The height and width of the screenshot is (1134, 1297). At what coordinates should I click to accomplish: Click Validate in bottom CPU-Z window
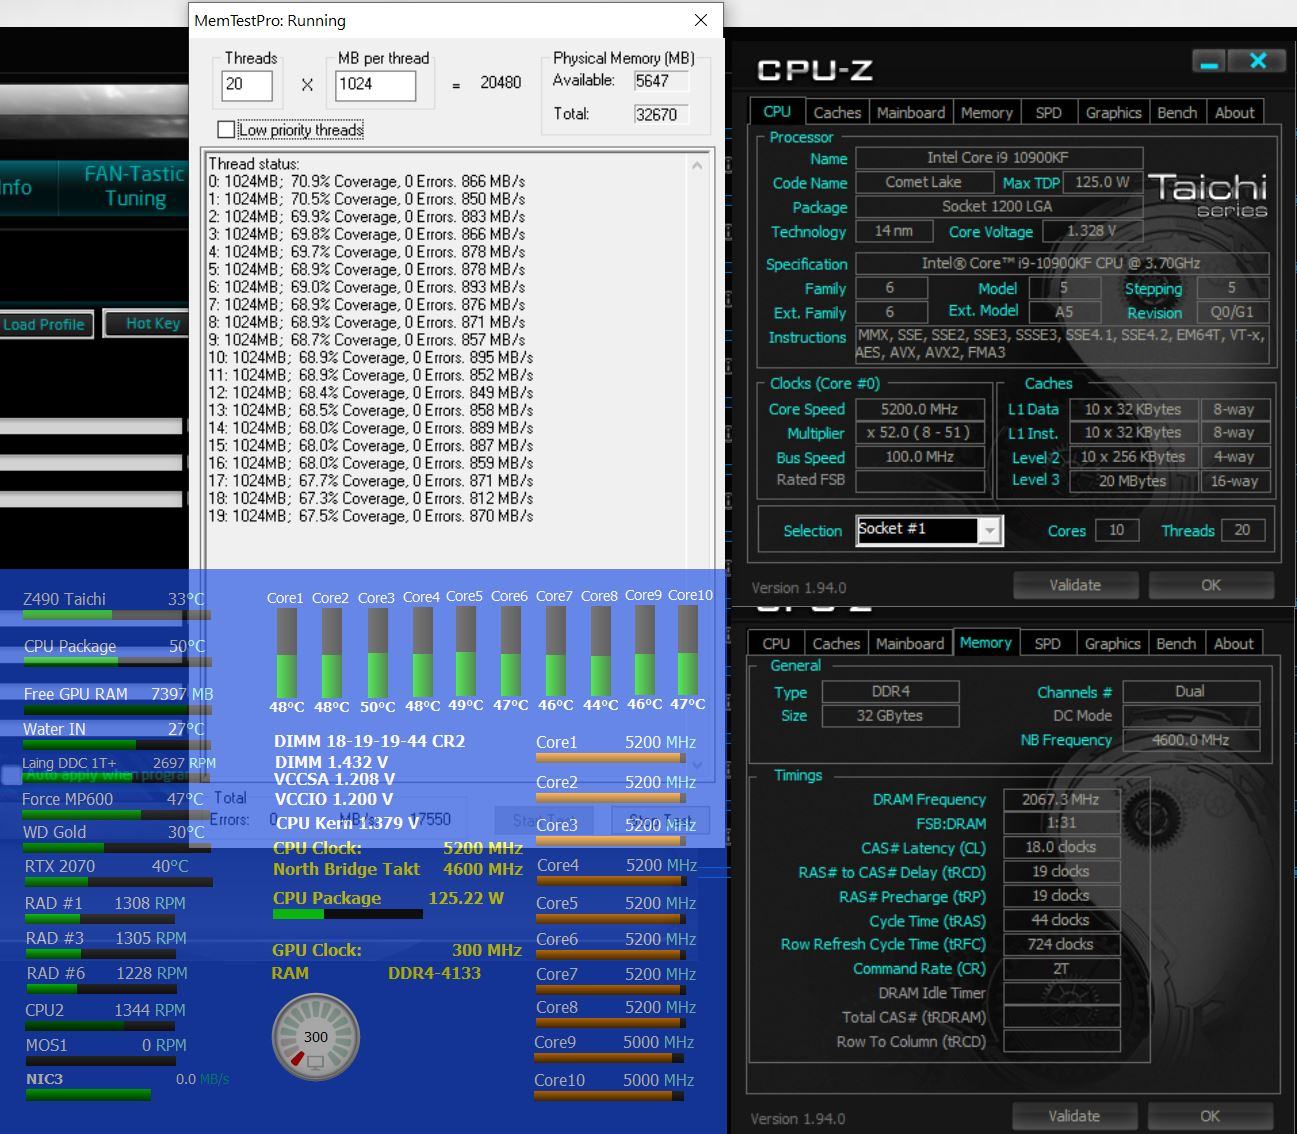1074,1116
